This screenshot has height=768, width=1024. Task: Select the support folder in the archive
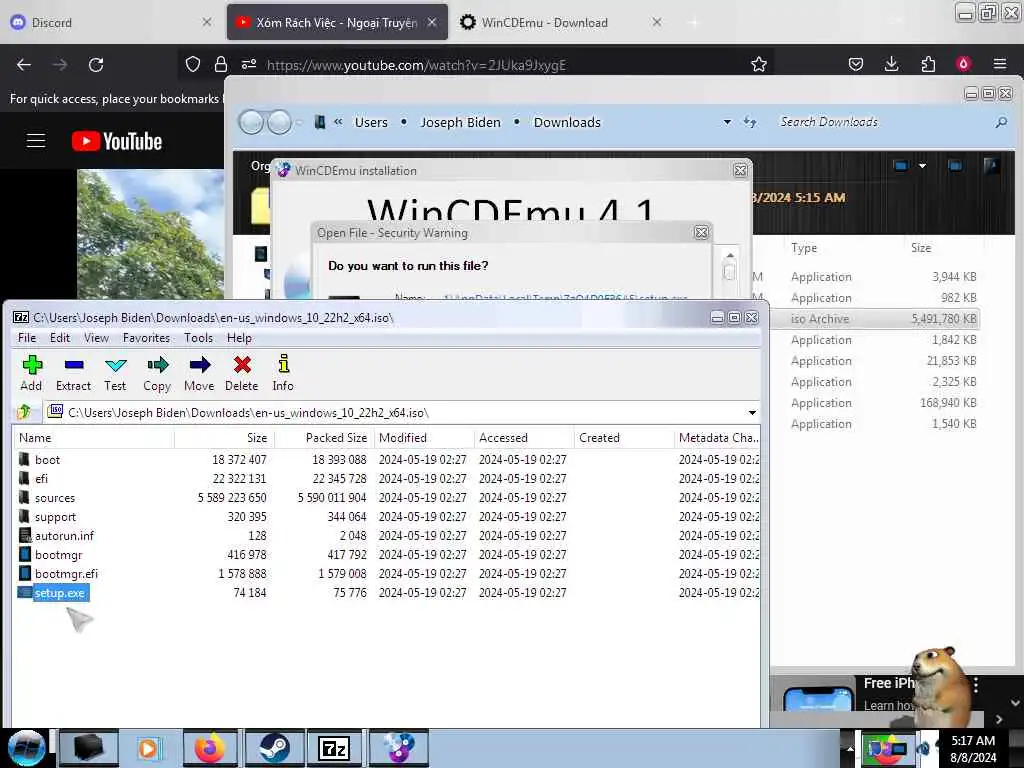(55, 517)
